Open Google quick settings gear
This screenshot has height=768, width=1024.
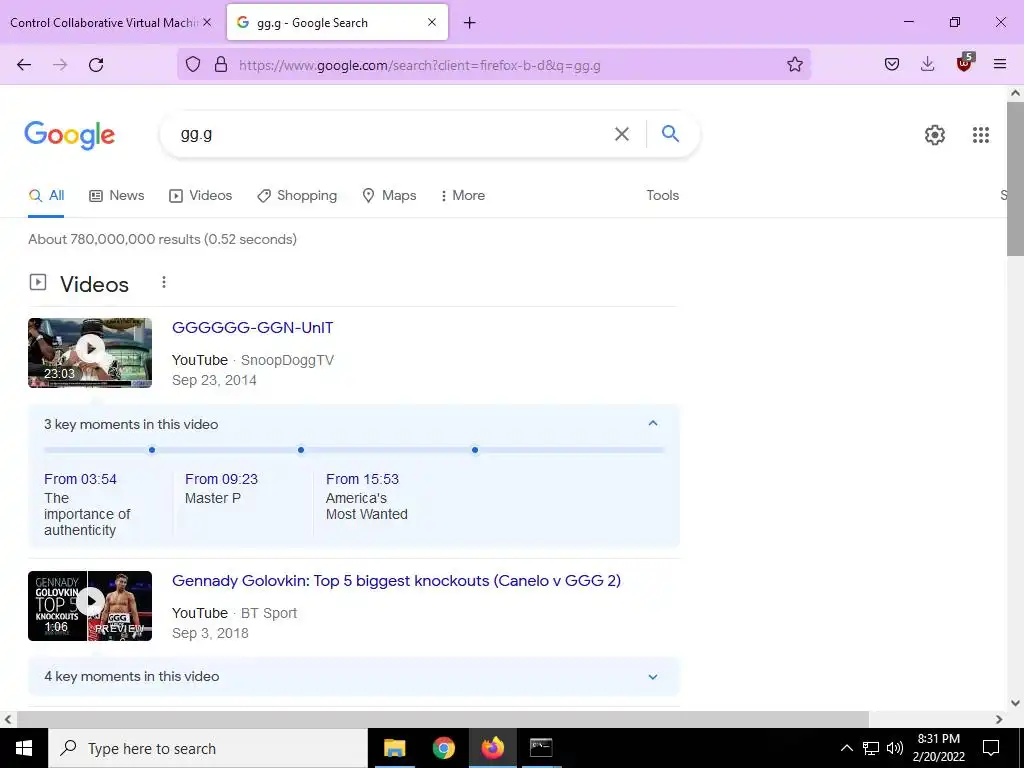935,135
